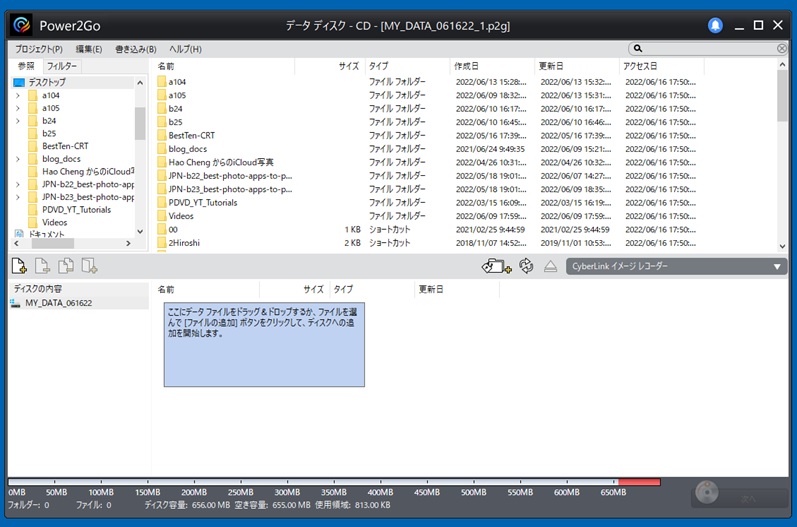Click the folder tree scroll right arrow
Screen dimensions: 797x527
coord(128,243)
